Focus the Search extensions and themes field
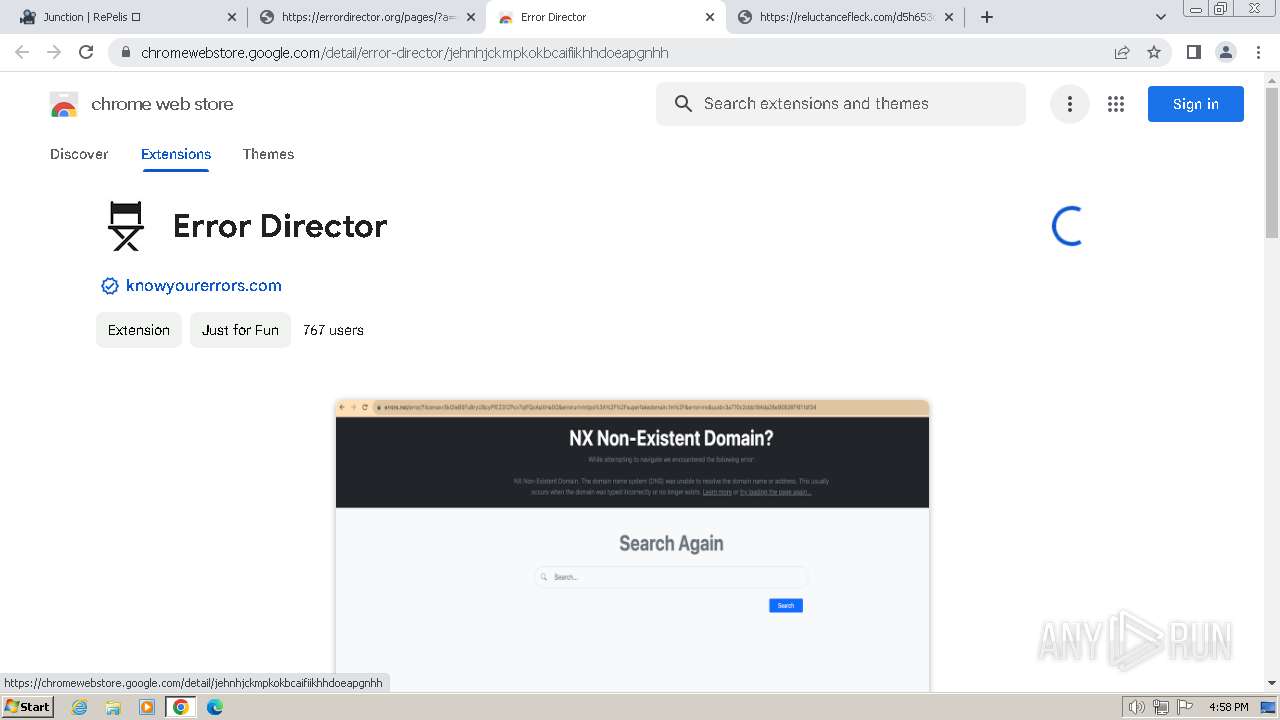 (841, 104)
